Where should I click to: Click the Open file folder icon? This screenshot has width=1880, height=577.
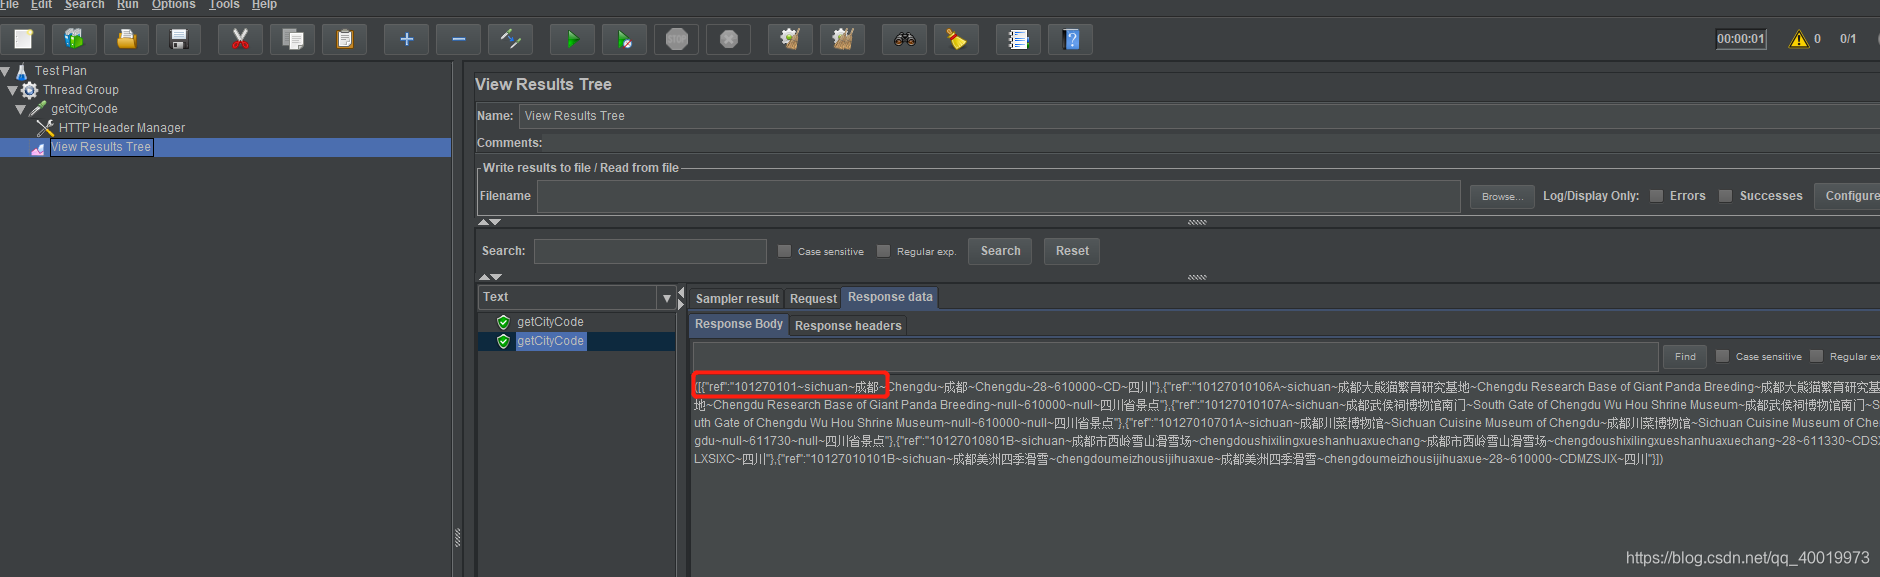click(127, 39)
